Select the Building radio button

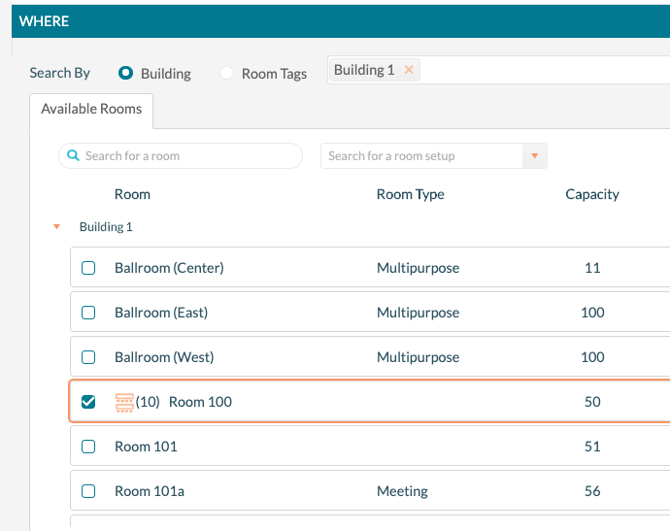click(x=126, y=73)
